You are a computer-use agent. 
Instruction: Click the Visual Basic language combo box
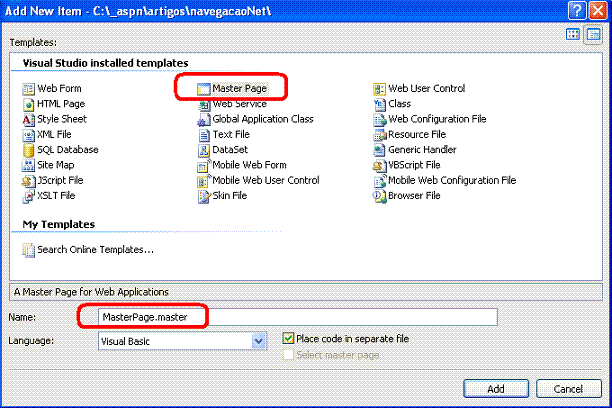point(182,341)
